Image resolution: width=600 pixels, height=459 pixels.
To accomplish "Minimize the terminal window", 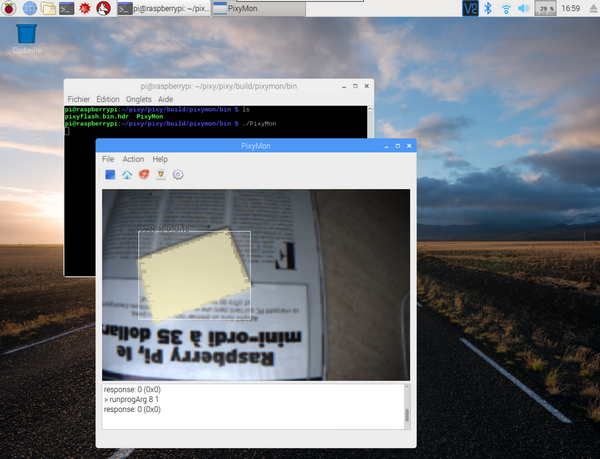I will 344,86.
